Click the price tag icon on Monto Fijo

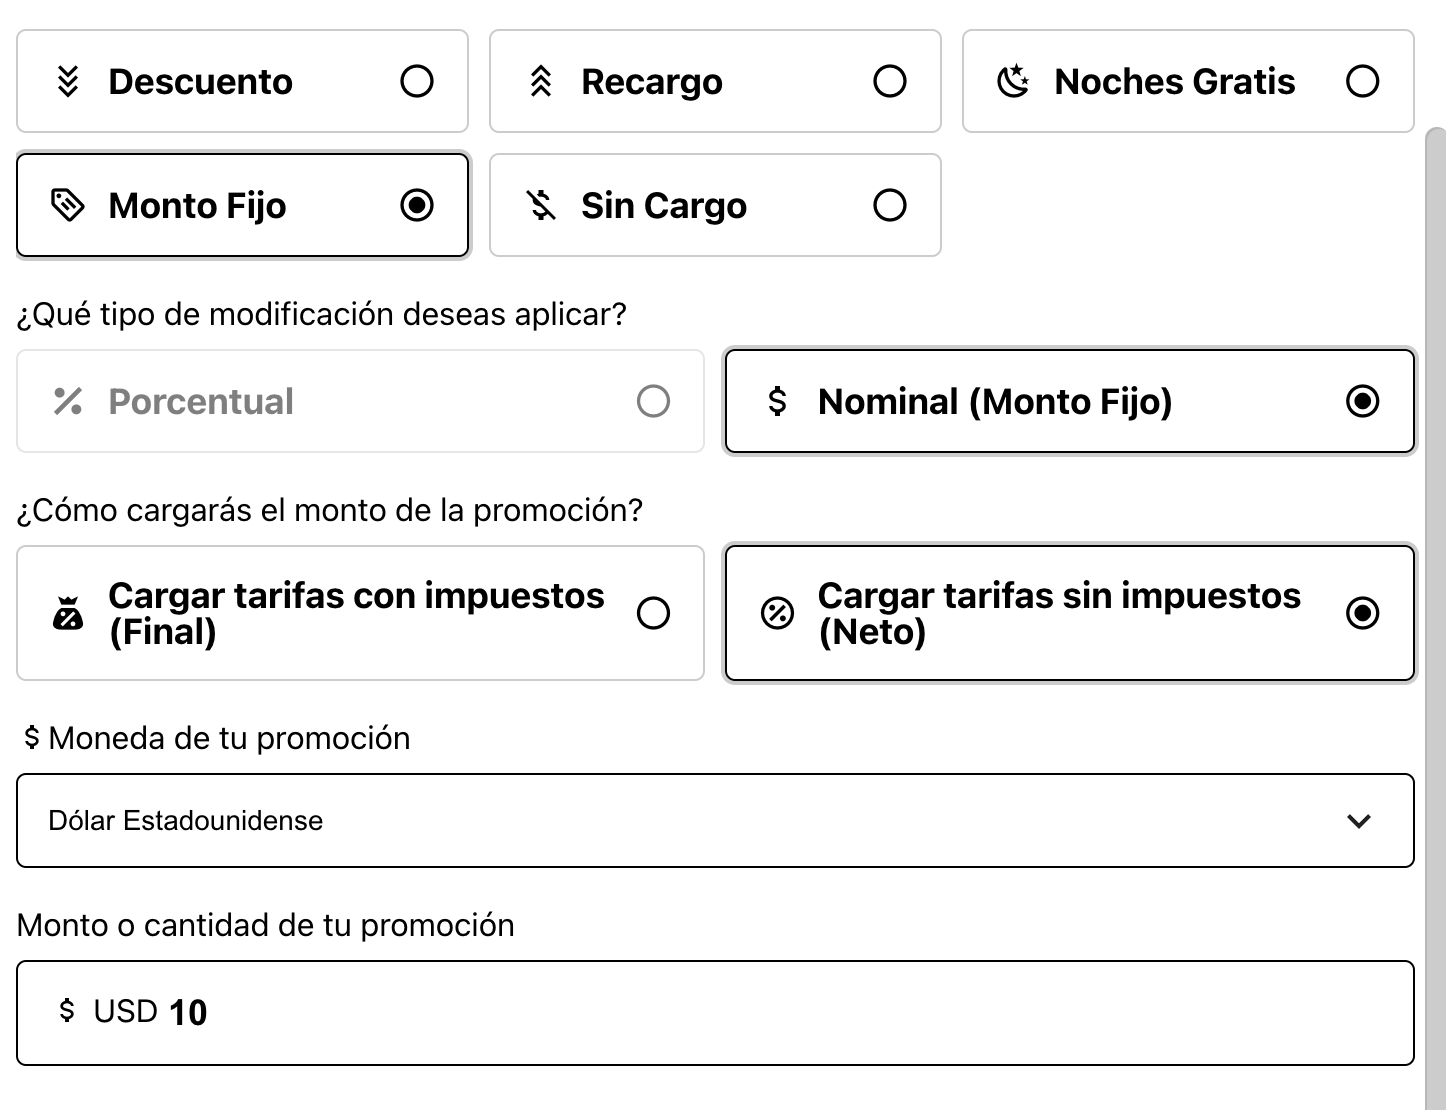(68, 205)
